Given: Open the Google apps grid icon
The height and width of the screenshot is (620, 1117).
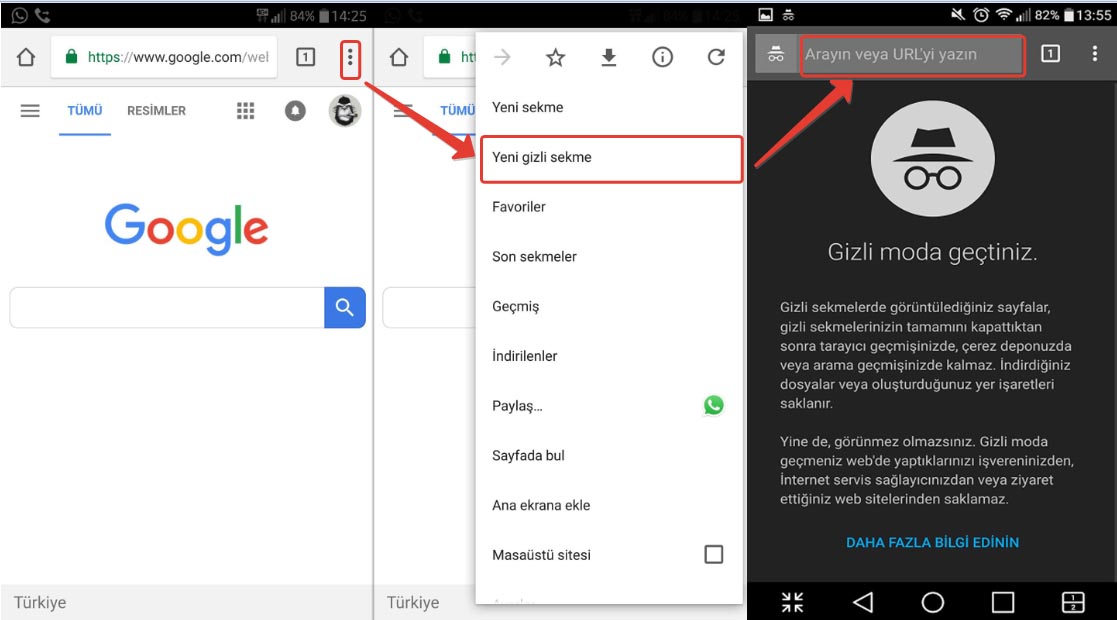Looking at the screenshot, I should (245, 111).
